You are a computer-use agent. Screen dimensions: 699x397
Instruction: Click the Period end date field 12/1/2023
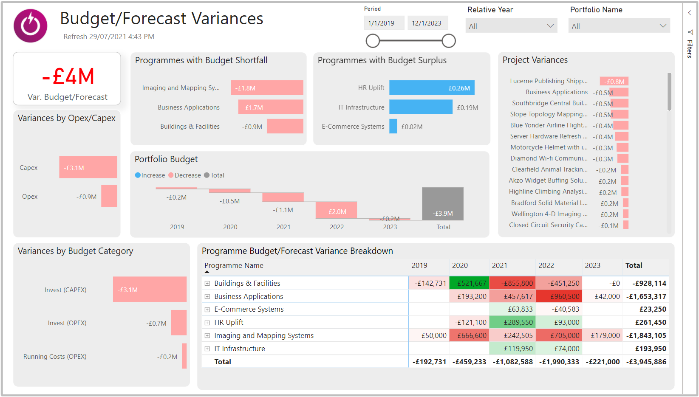click(x=428, y=23)
